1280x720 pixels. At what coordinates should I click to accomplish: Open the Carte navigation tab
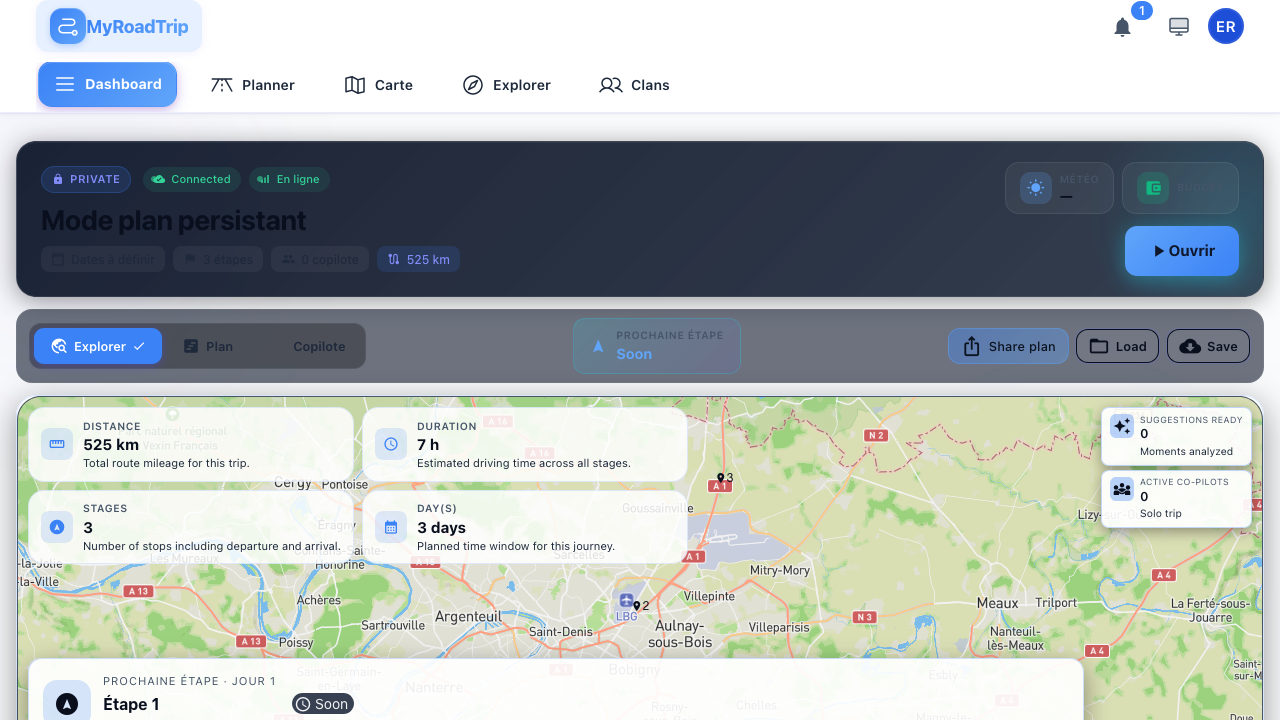point(379,85)
